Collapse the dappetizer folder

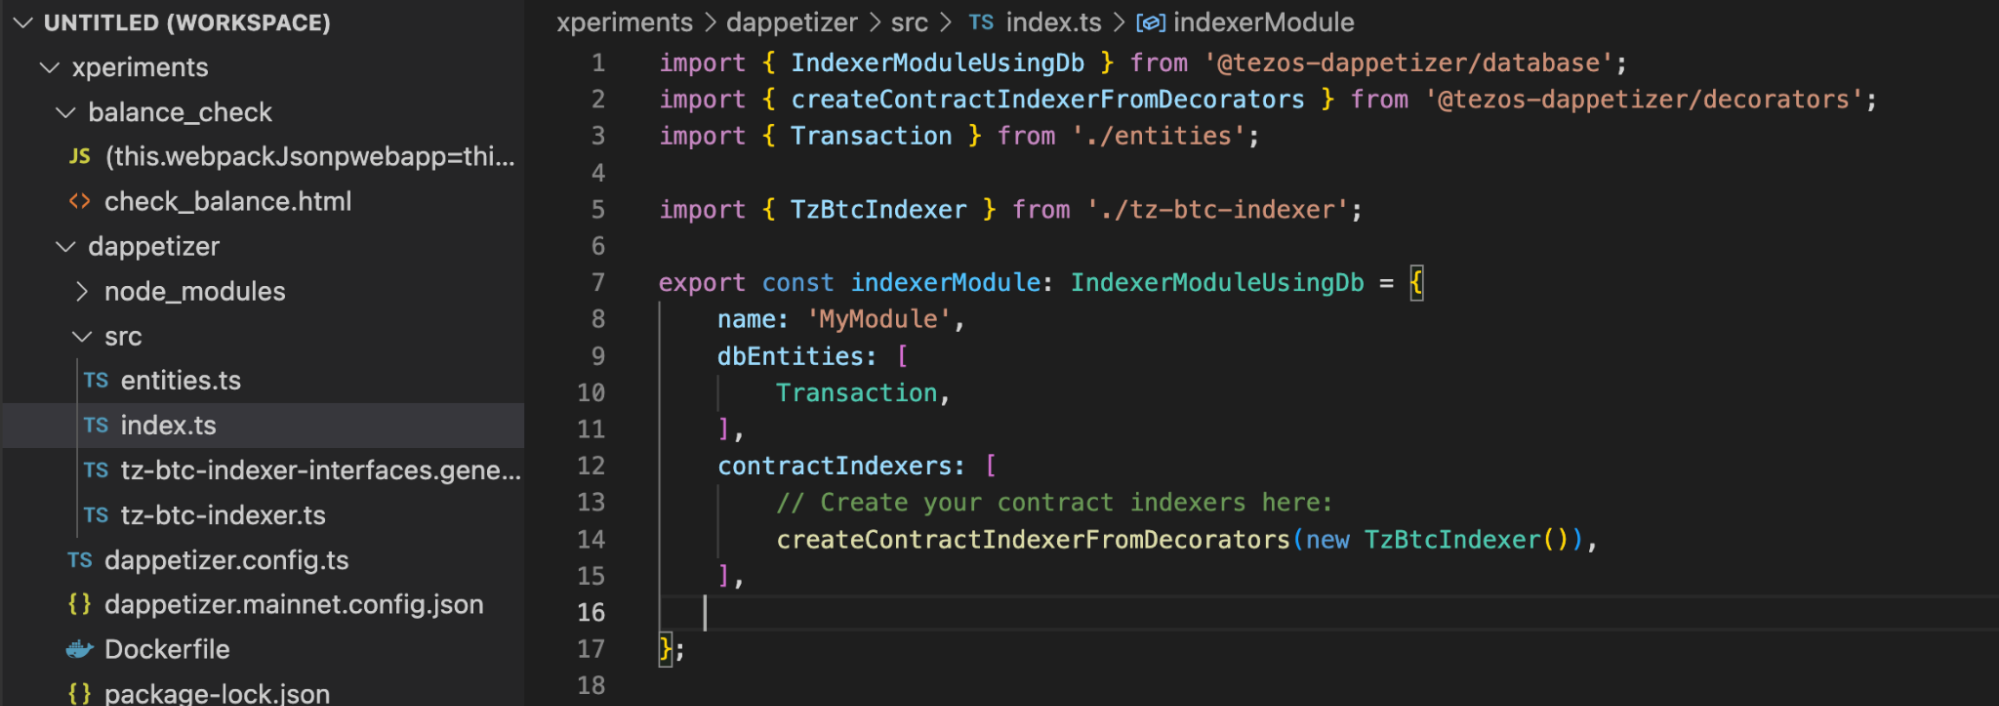coord(66,247)
